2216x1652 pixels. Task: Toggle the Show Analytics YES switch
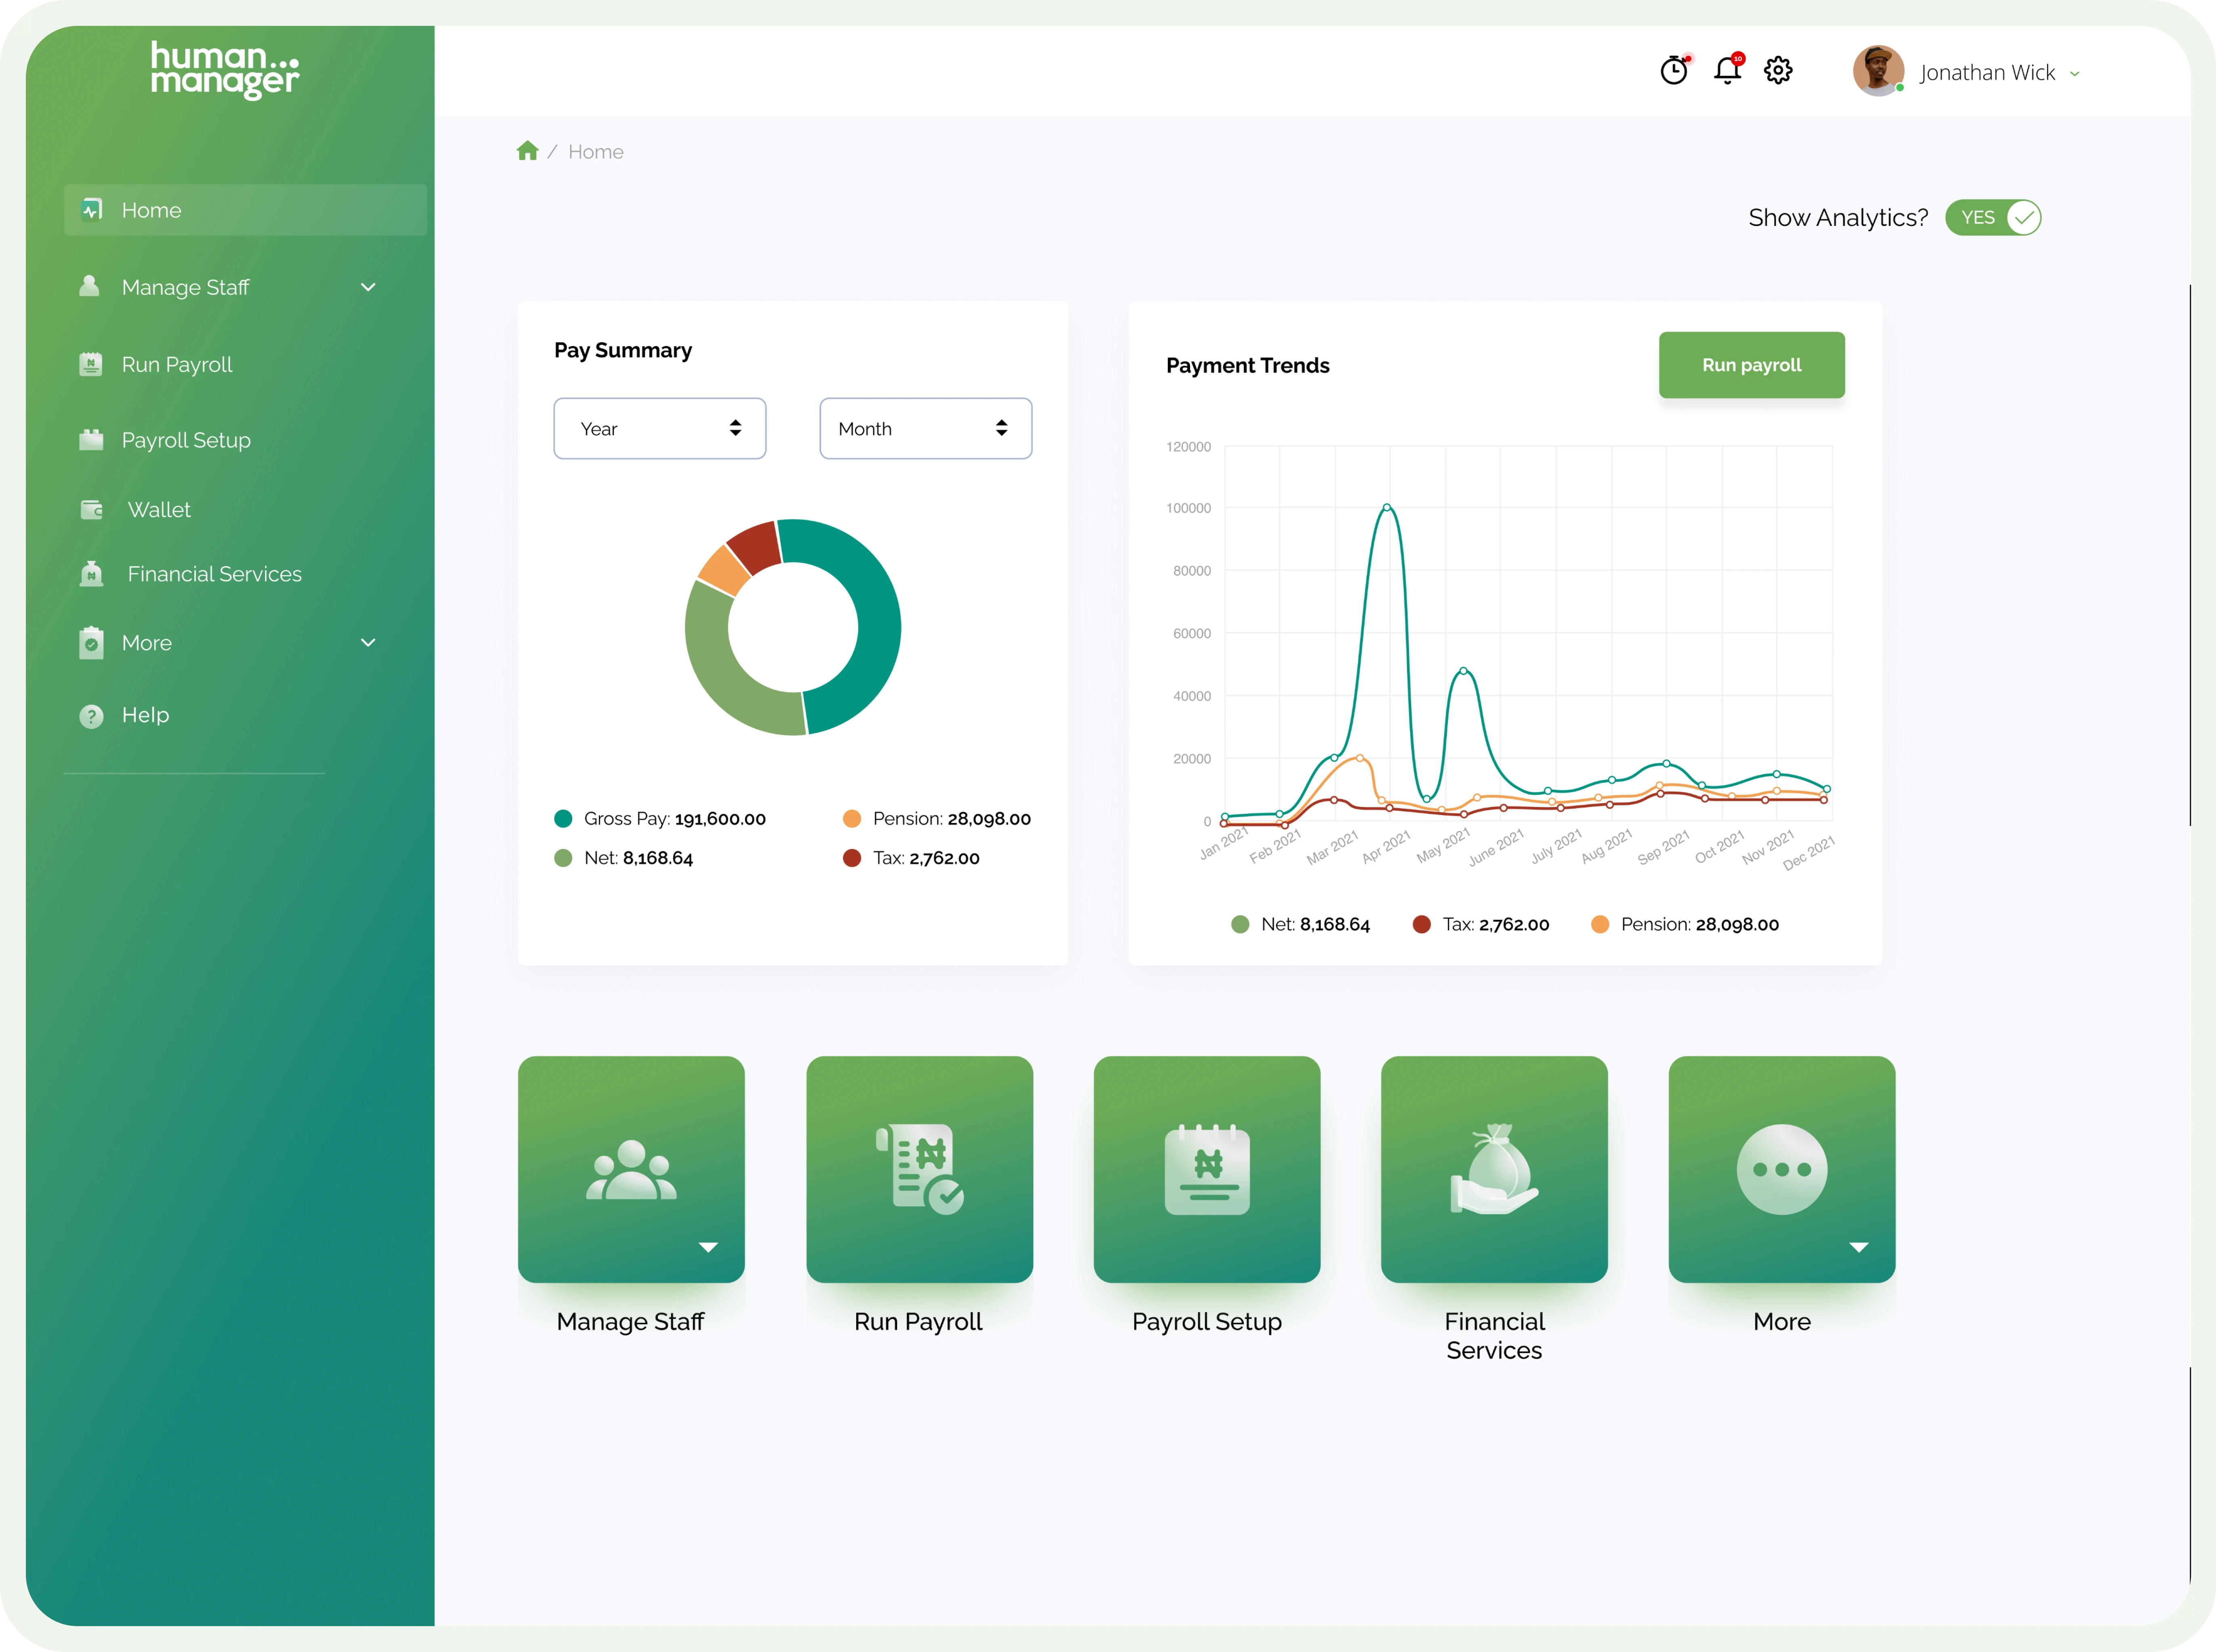tap(1993, 218)
